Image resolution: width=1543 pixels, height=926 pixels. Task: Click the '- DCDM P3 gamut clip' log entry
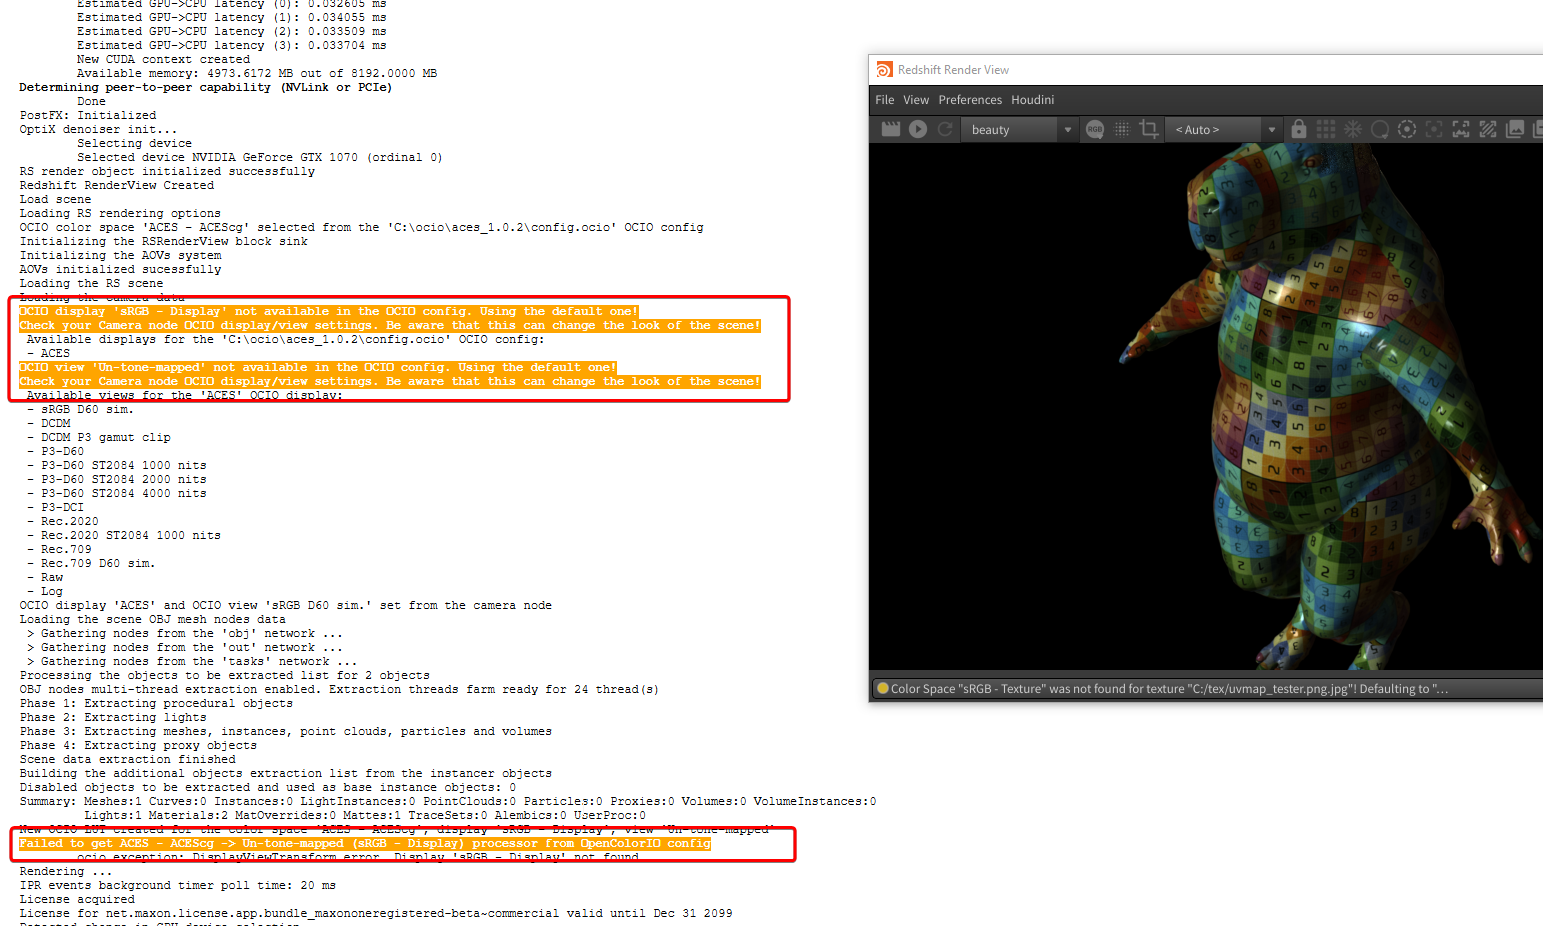tap(99, 437)
